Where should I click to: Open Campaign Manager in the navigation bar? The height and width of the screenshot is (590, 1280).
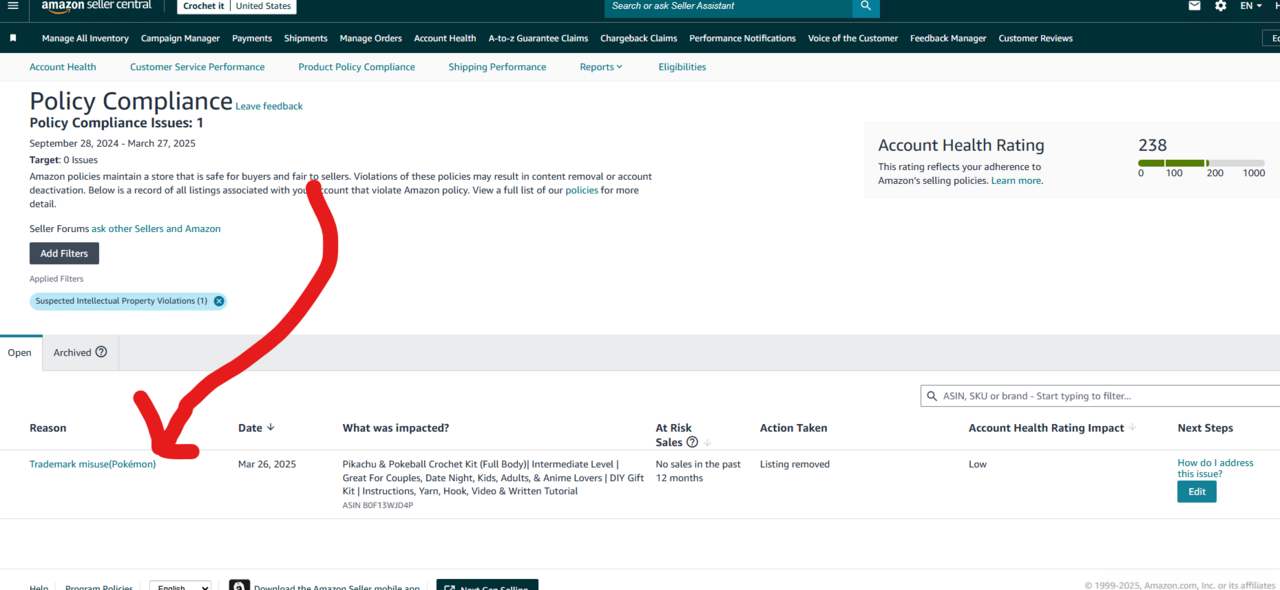point(180,38)
